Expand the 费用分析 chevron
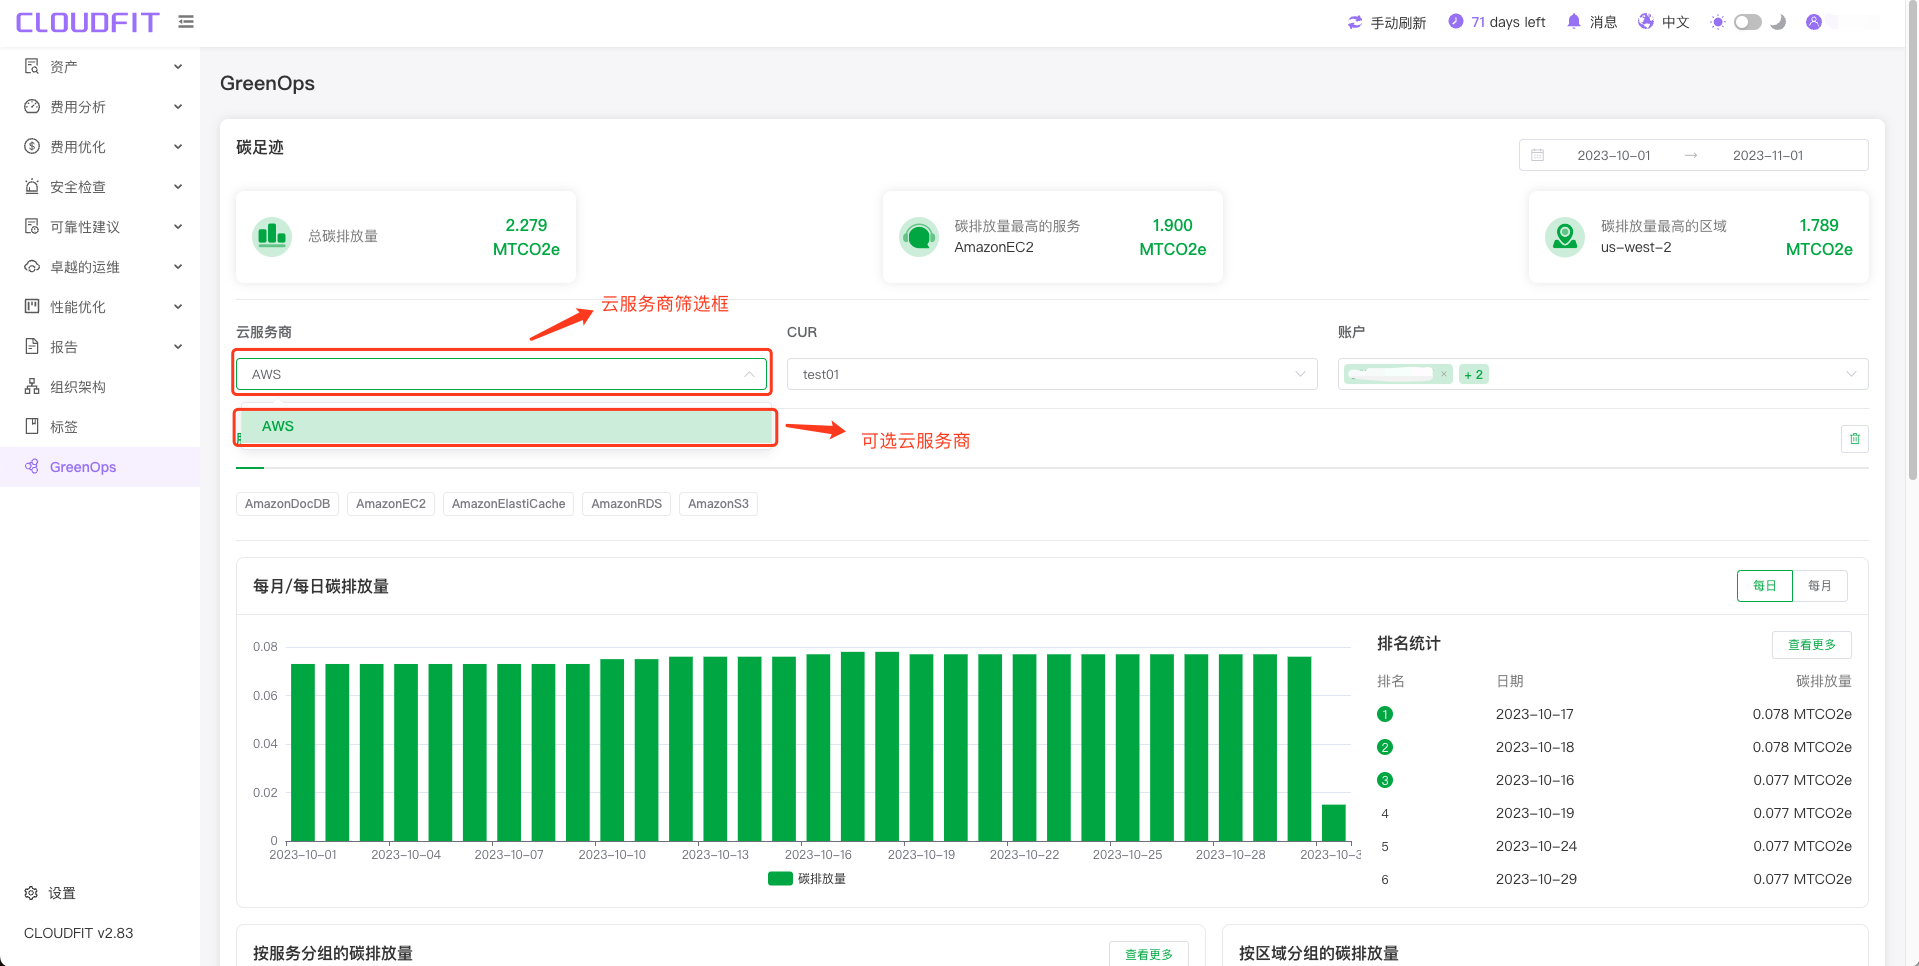The height and width of the screenshot is (966, 1919). tap(178, 107)
